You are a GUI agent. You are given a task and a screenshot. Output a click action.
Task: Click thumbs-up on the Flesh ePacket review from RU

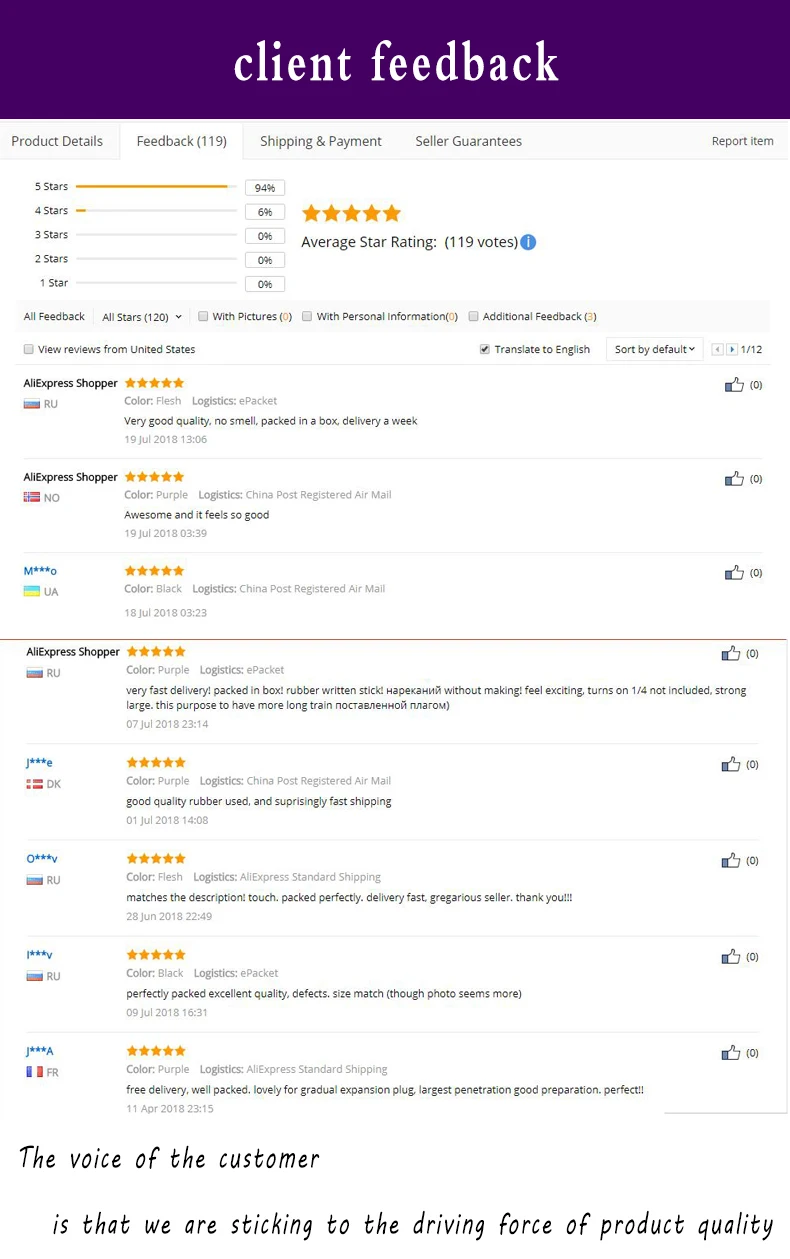click(x=734, y=384)
